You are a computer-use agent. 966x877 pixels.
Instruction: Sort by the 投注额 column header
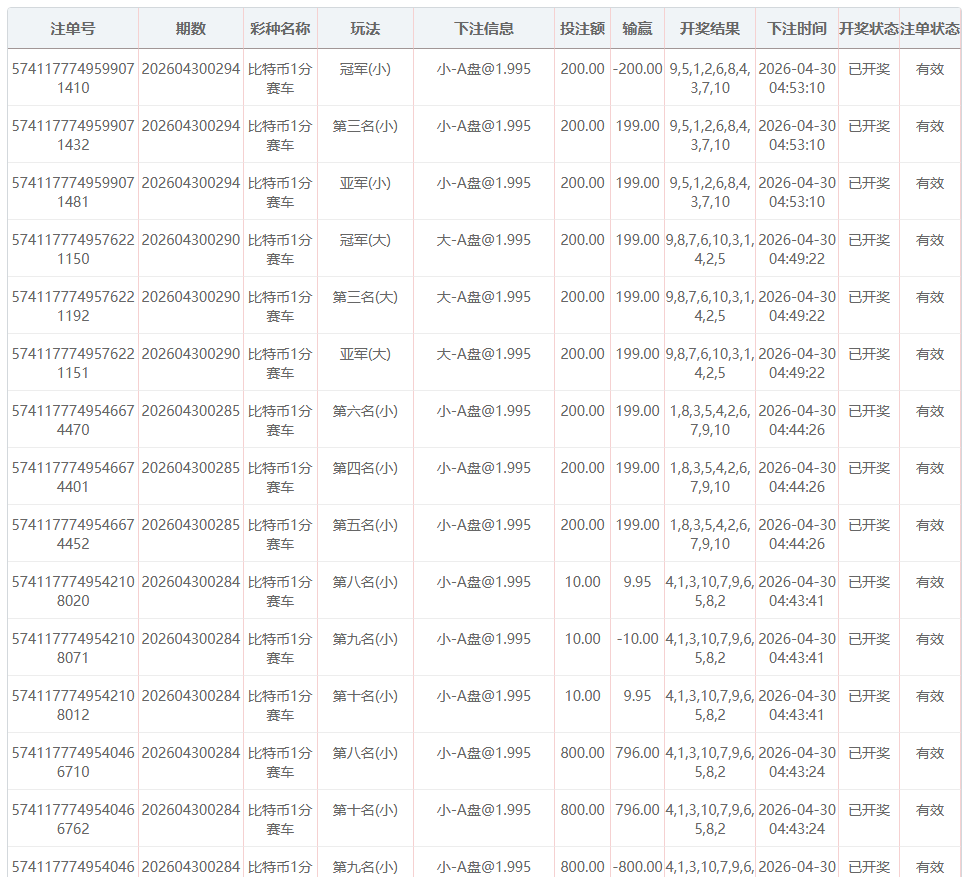click(582, 29)
